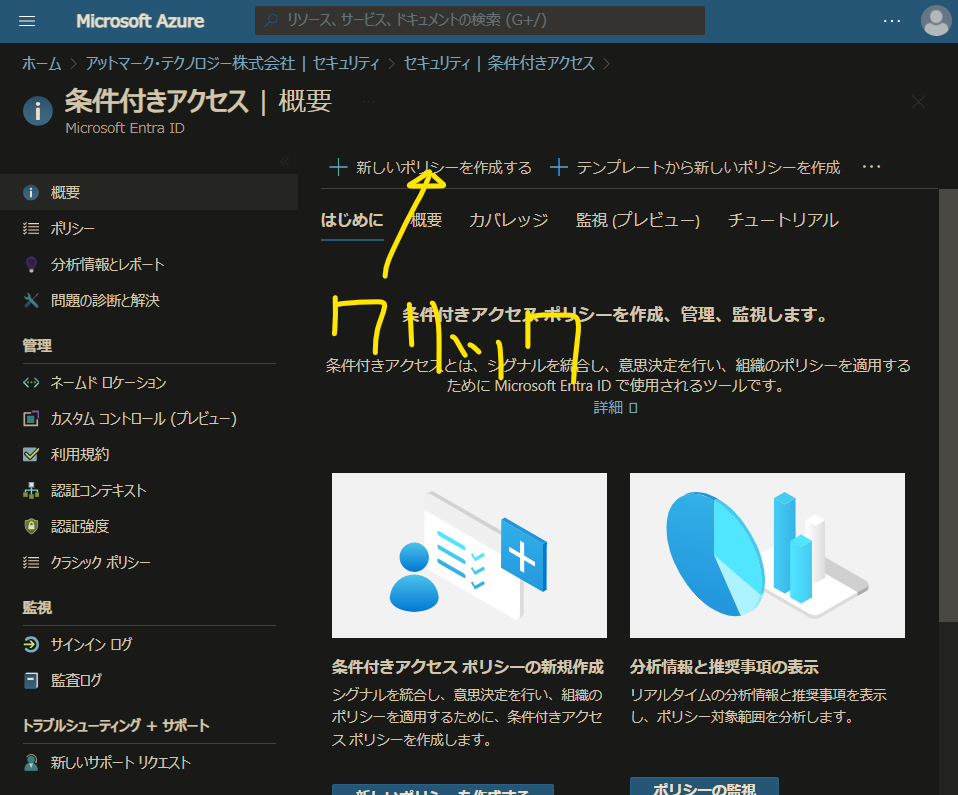Click the pie chart analytics thumbnail

(767, 555)
